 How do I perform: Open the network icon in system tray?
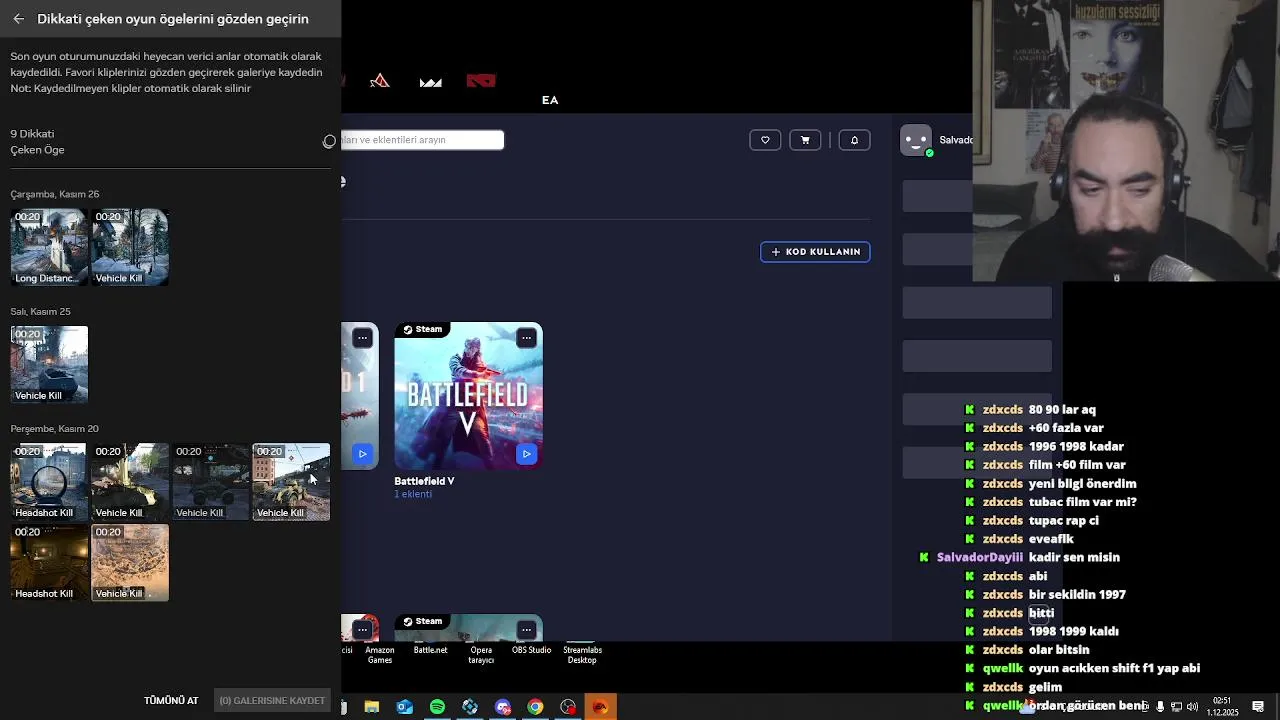click(1176, 707)
